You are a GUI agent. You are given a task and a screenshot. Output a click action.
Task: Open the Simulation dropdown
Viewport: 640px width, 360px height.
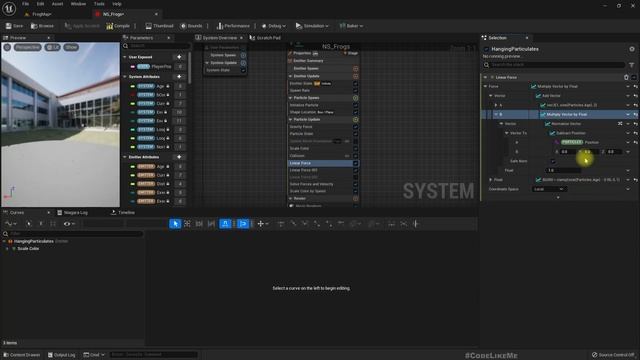click(x=312, y=26)
